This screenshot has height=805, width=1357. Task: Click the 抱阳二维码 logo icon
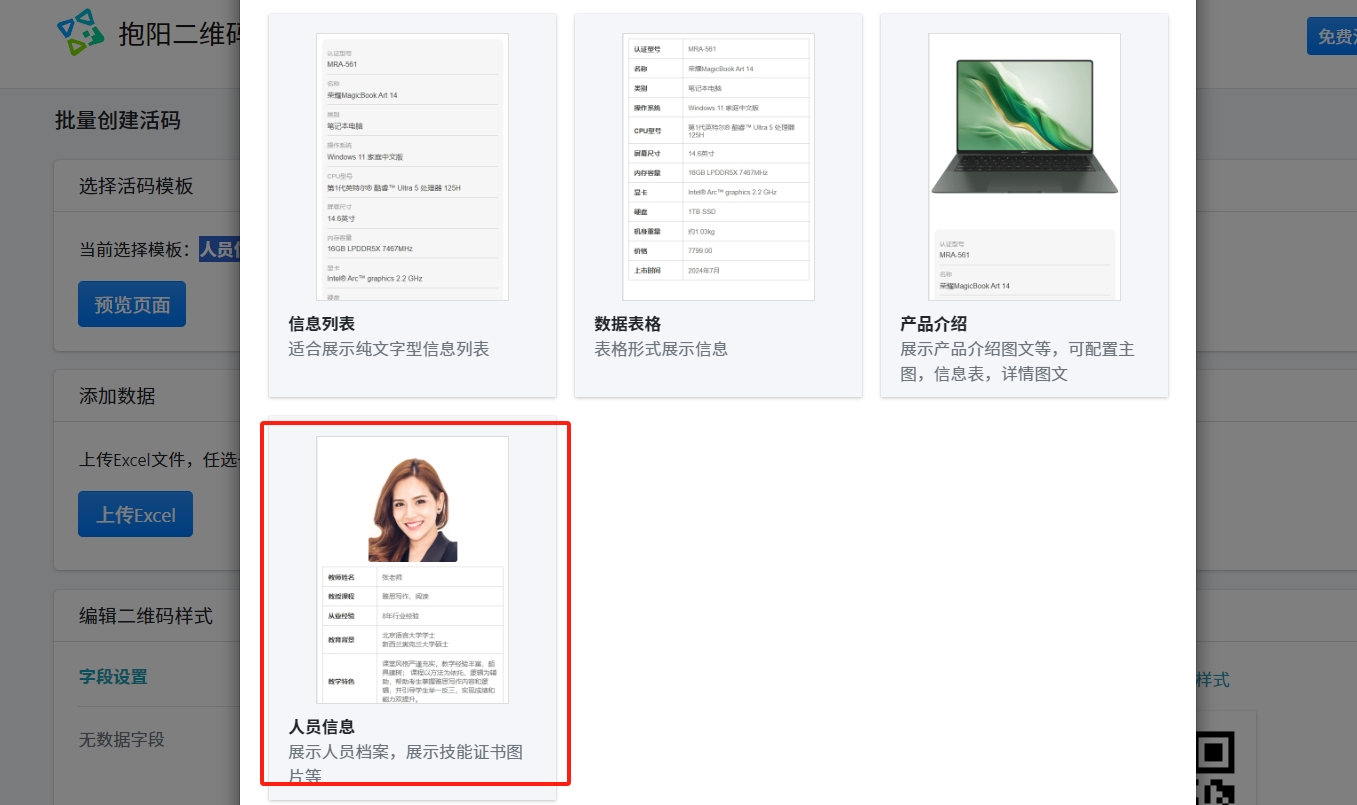pyautogui.click(x=81, y=32)
